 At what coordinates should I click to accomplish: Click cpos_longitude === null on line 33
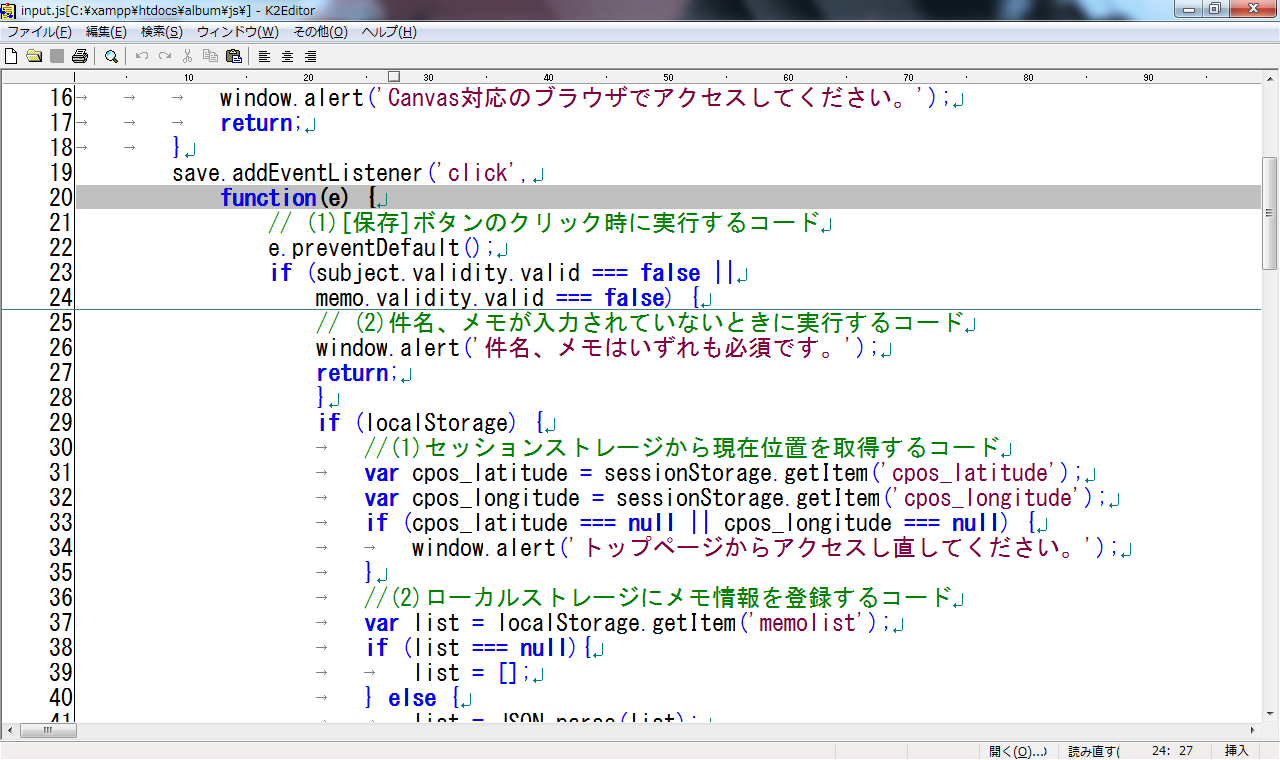(862, 523)
